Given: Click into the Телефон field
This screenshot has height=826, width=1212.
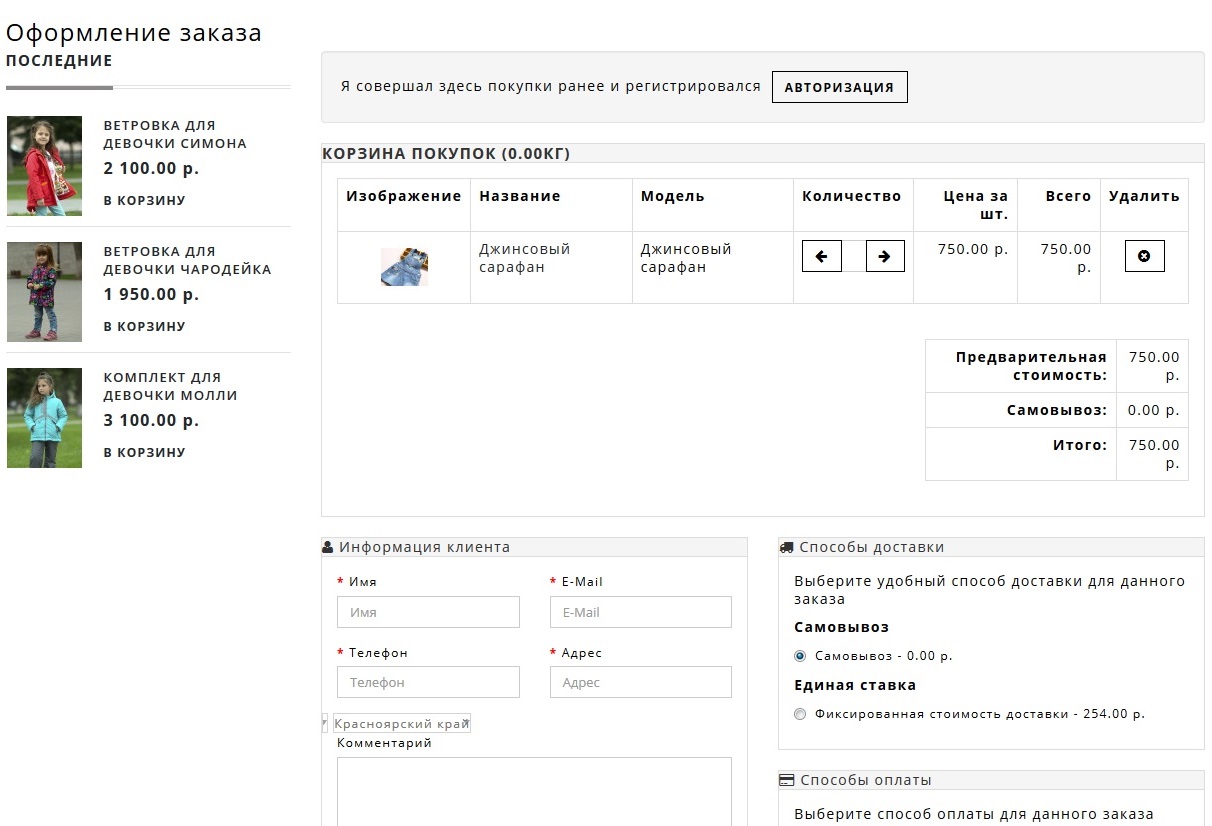Looking at the screenshot, I should pos(428,682).
